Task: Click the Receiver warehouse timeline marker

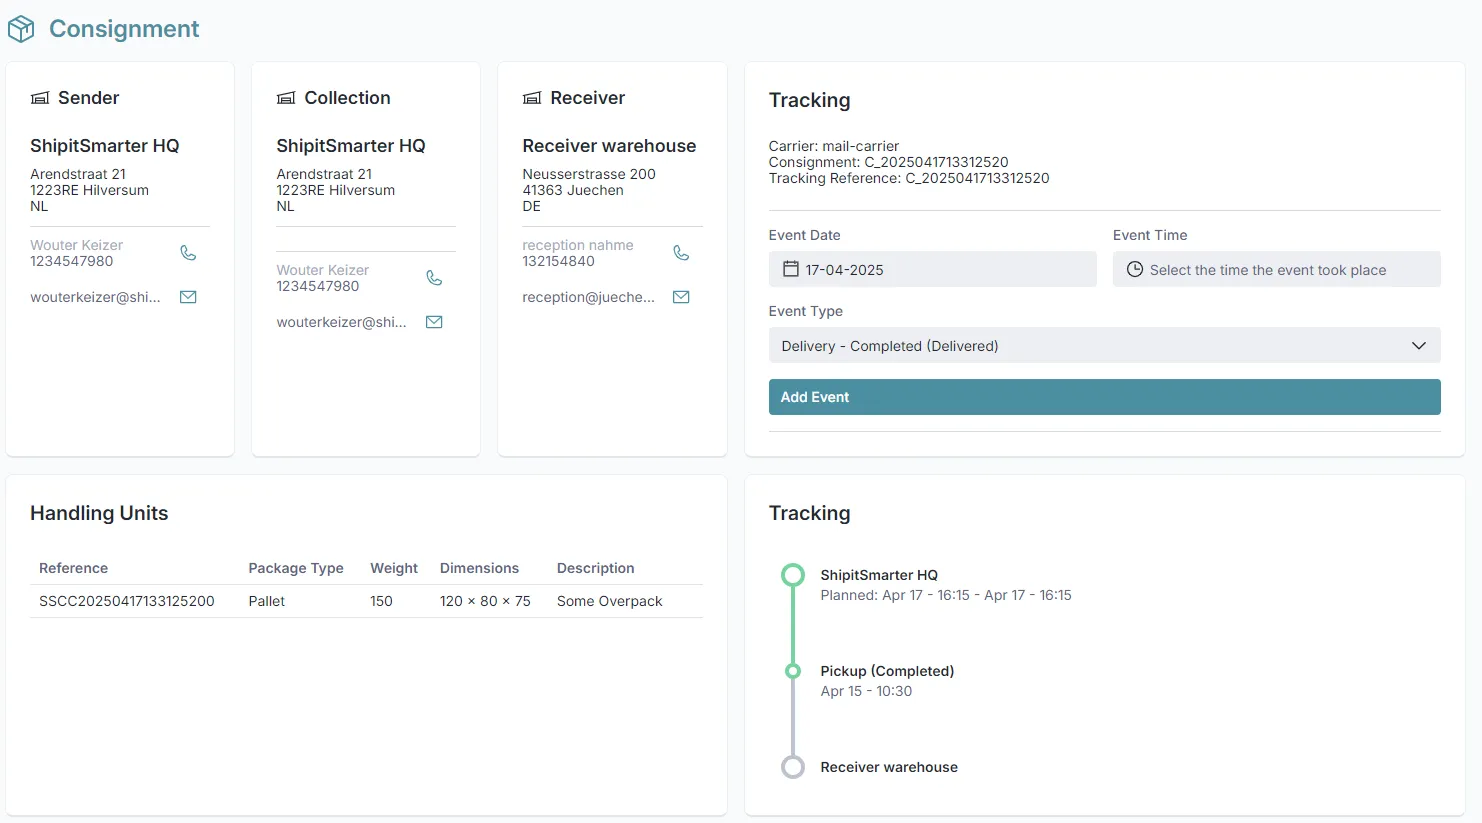Action: 793,767
